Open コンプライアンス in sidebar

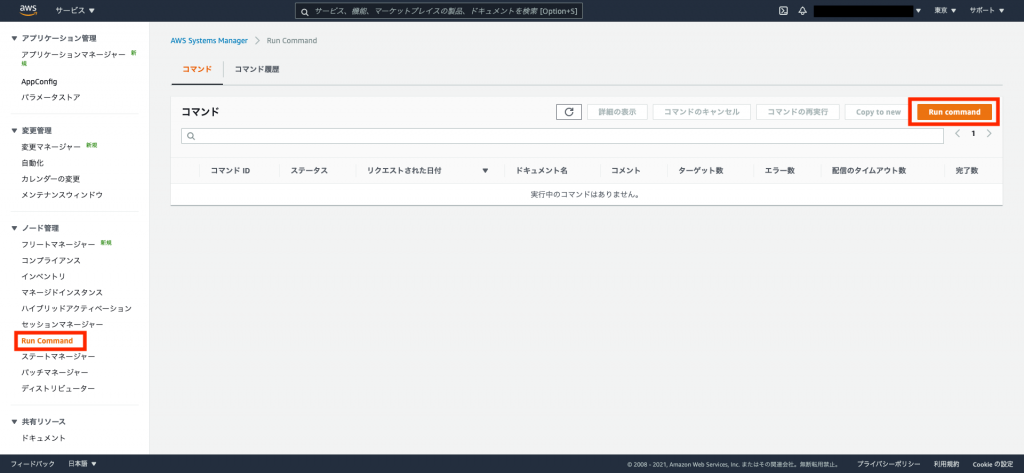[51, 260]
